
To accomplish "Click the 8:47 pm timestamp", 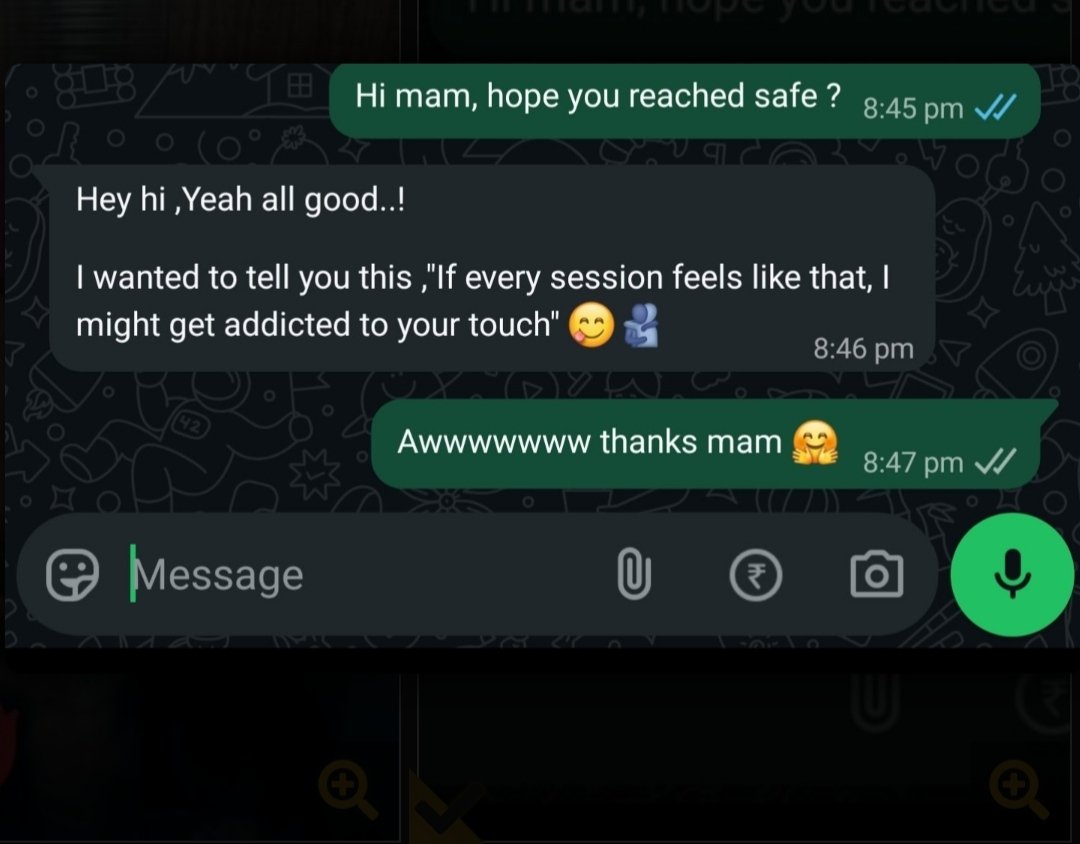I will point(913,462).
